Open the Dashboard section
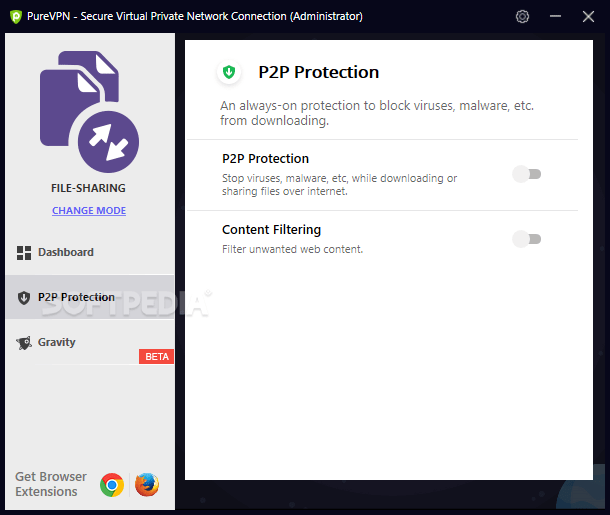The height and width of the screenshot is (515, 610). [x=90, y=252]
